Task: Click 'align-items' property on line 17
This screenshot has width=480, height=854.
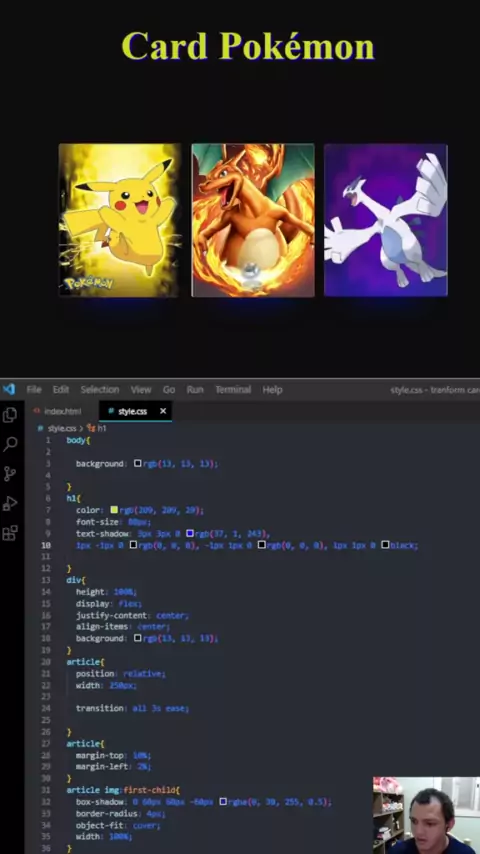Action: (x=102, y=626)
